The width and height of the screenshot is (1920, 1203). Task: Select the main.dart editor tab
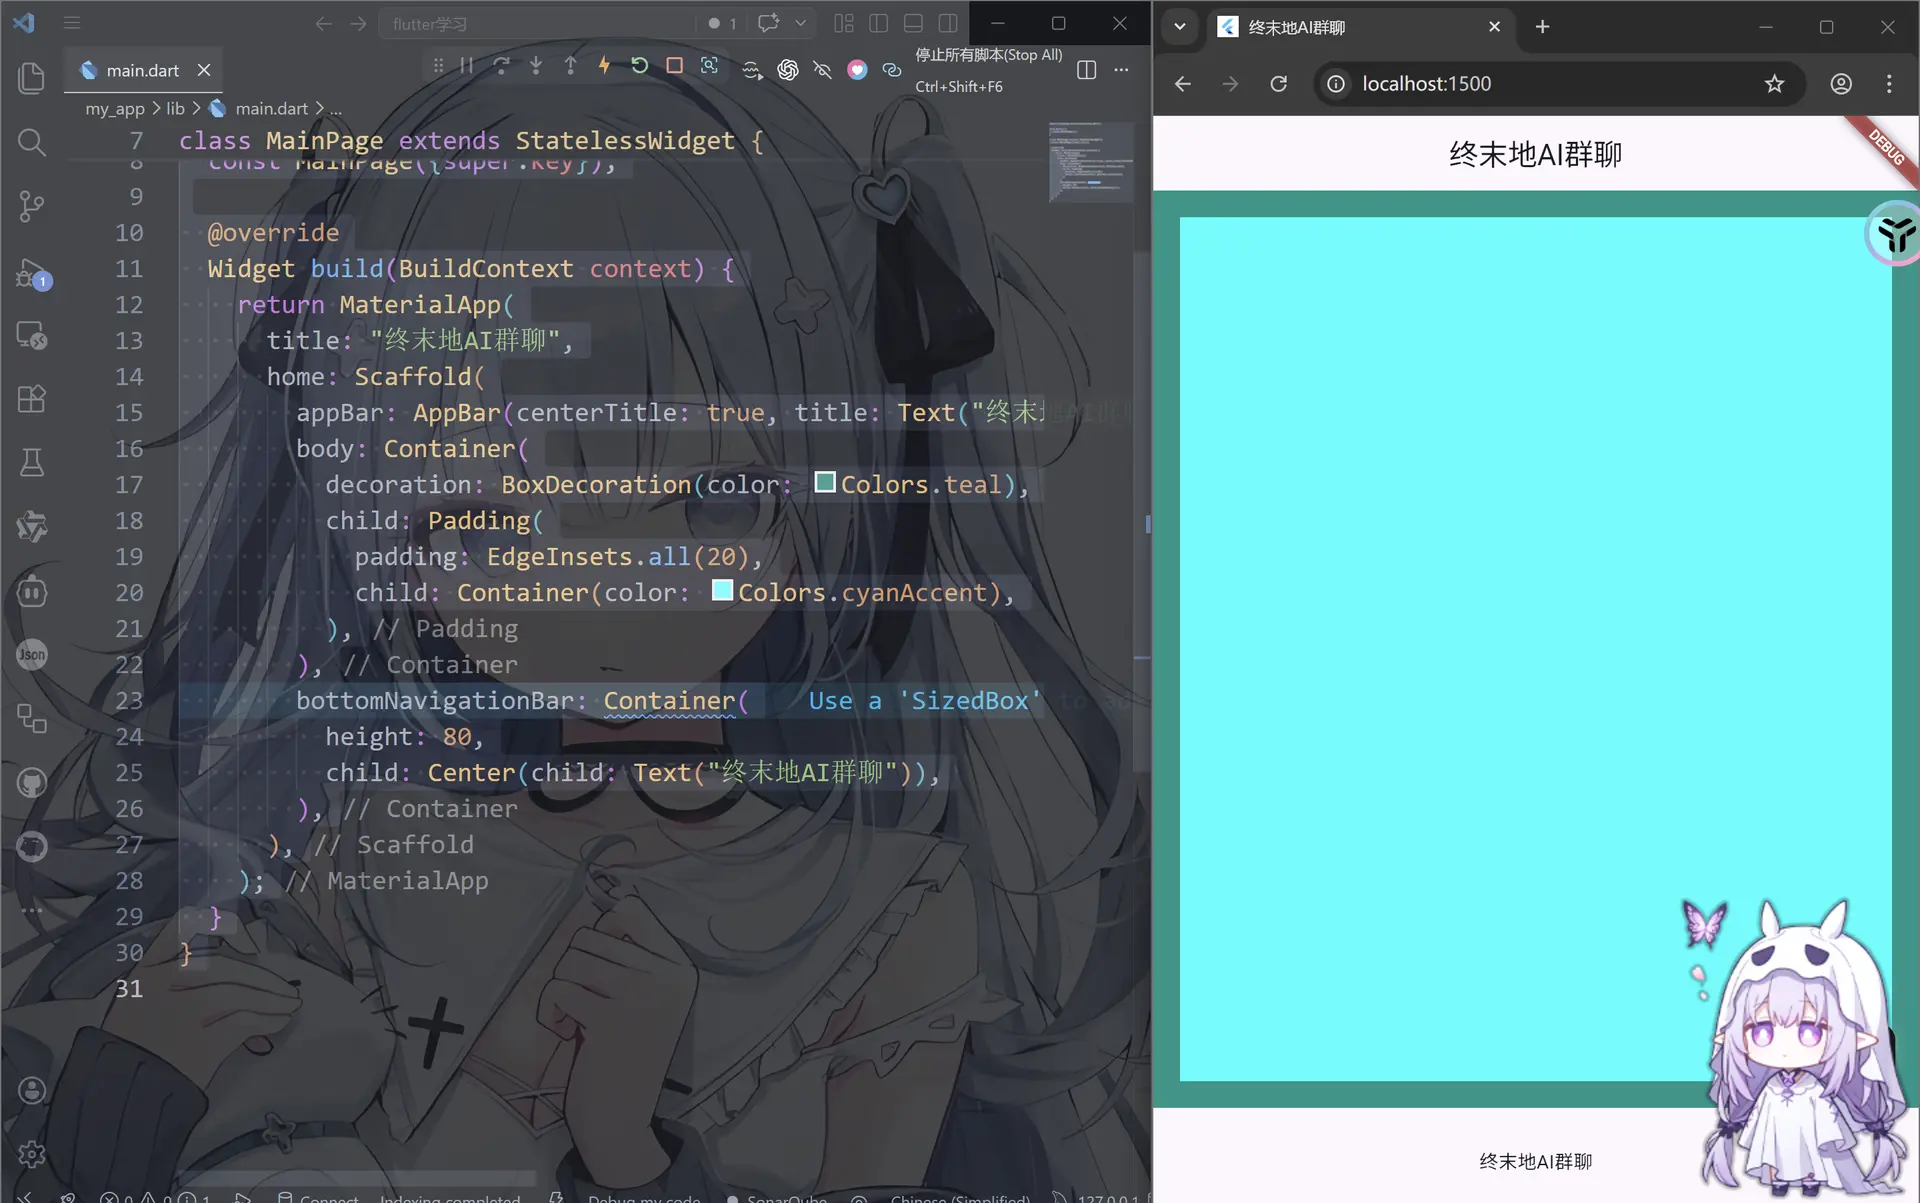(143, 70)
